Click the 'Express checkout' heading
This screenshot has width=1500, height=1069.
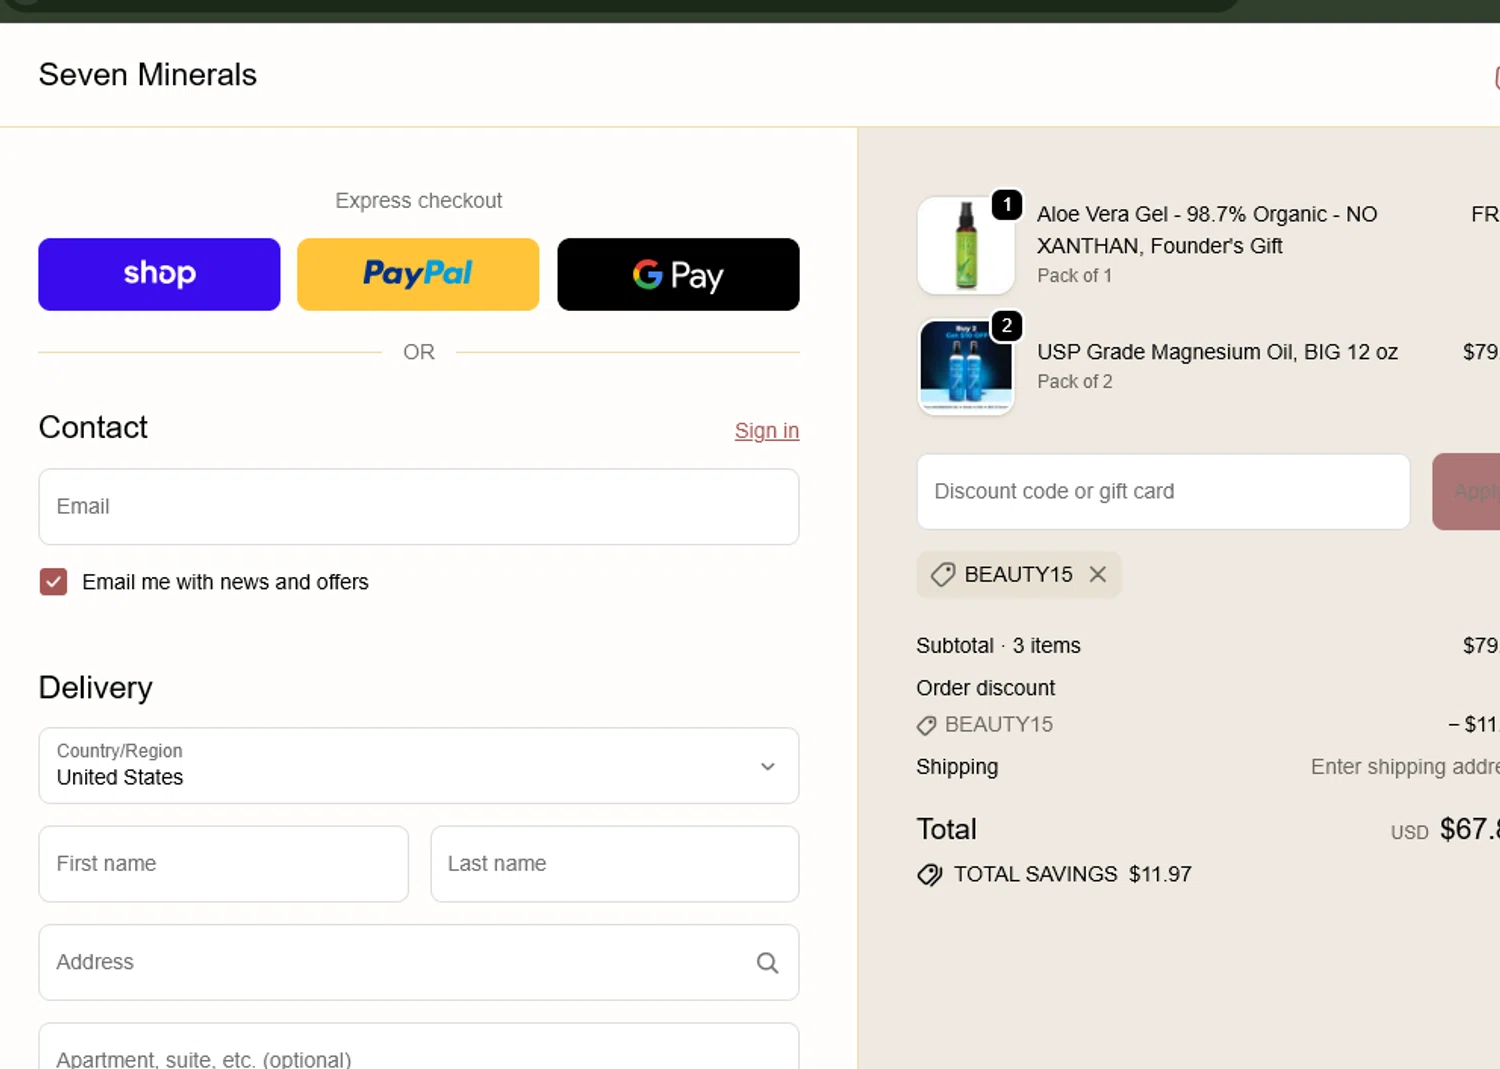(418, 201)
